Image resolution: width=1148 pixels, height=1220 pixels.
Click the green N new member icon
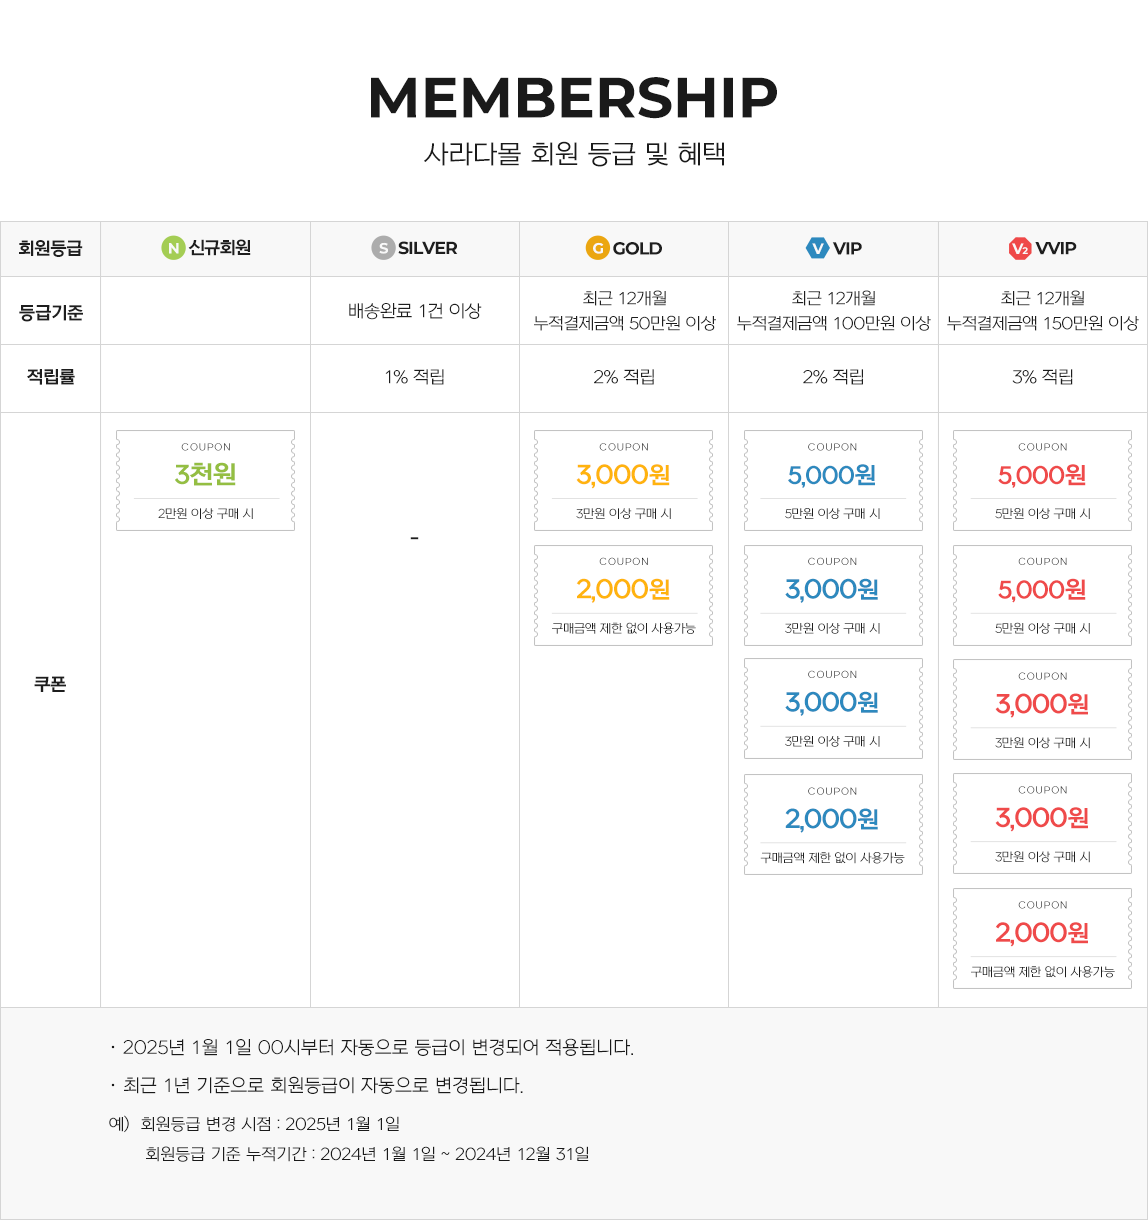click(x=173, y=248)
